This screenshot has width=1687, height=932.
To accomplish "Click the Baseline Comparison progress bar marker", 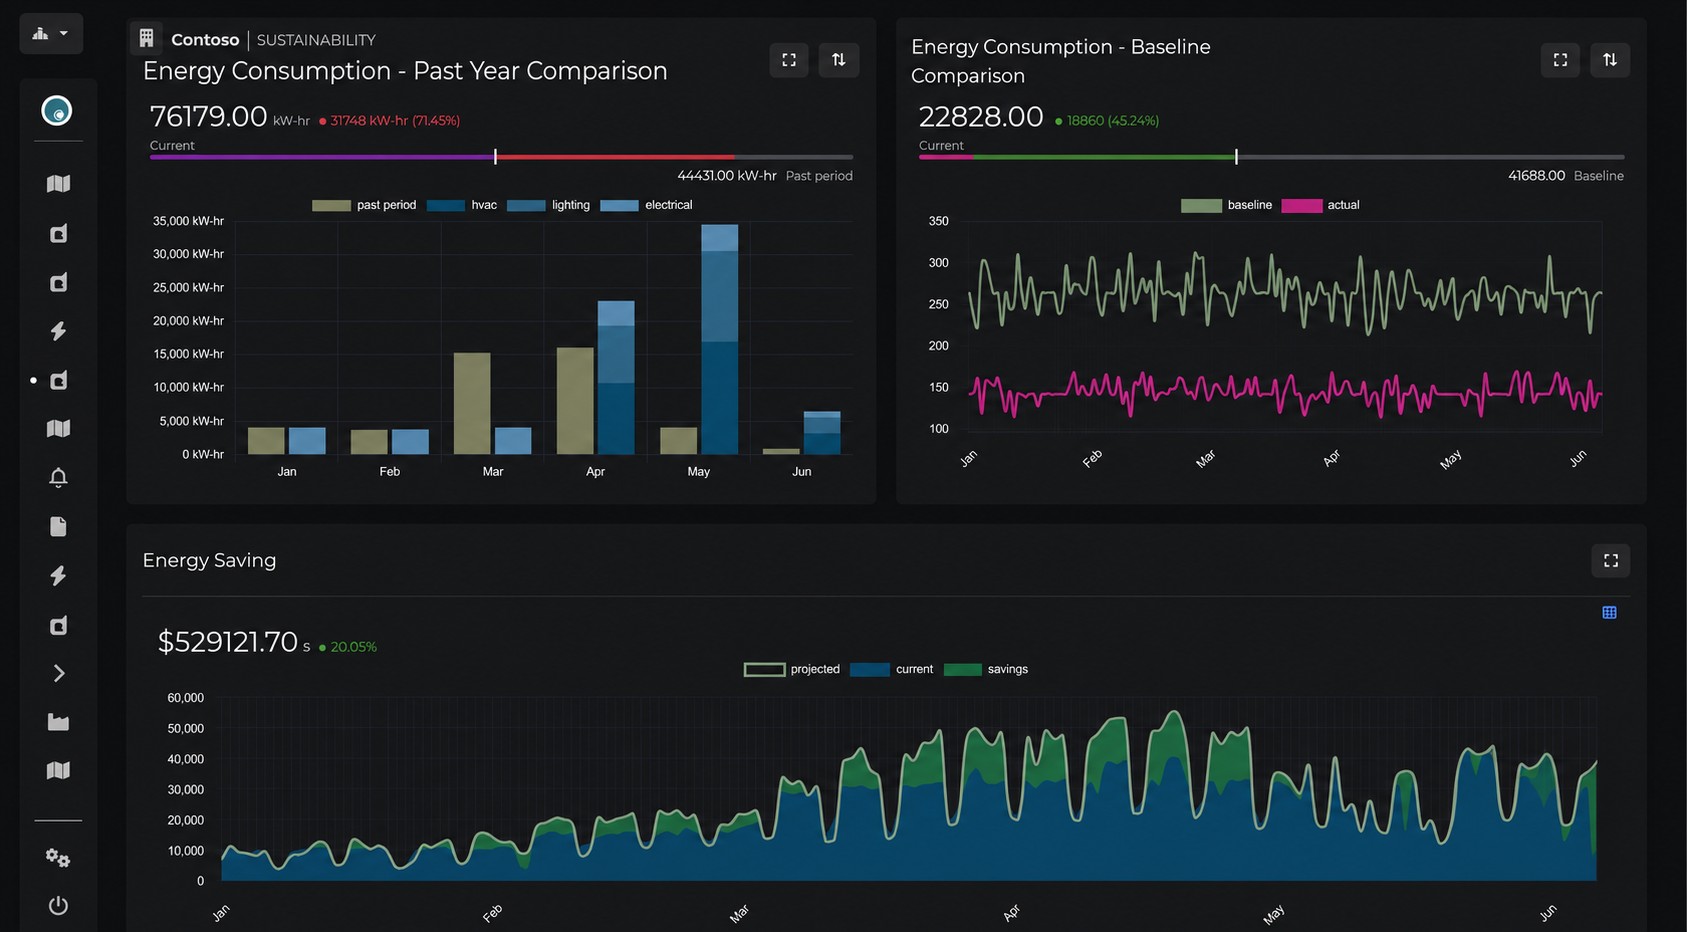I will coord(1236,157).
